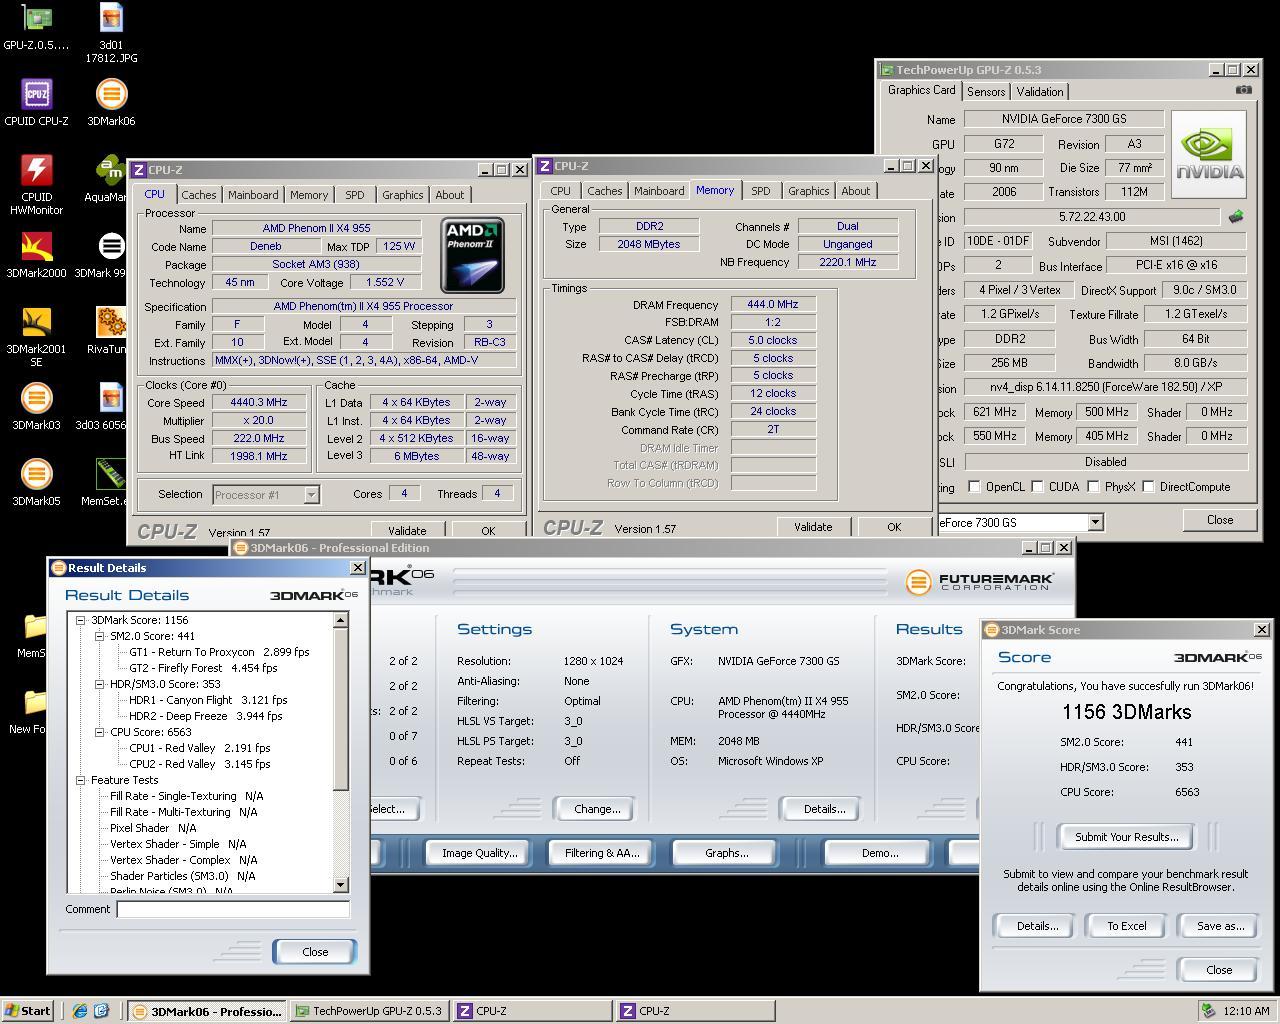Enable the CUDA checkbox in GPU-Z
1280x1024 pixels.
pos(1037,487)
